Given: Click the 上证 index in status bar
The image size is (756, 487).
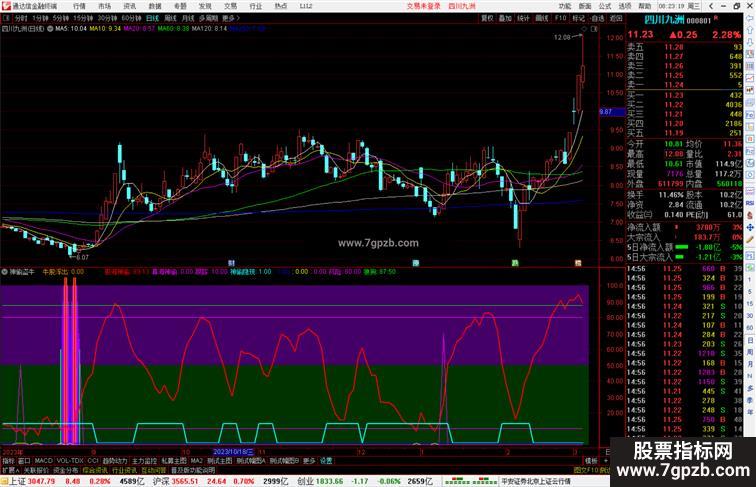Looking at the screenshot, I should [x=17, y=481].
